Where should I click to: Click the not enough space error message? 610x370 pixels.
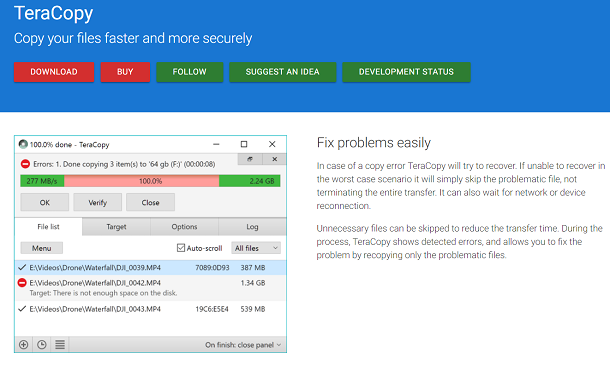[x=103, y=293]
